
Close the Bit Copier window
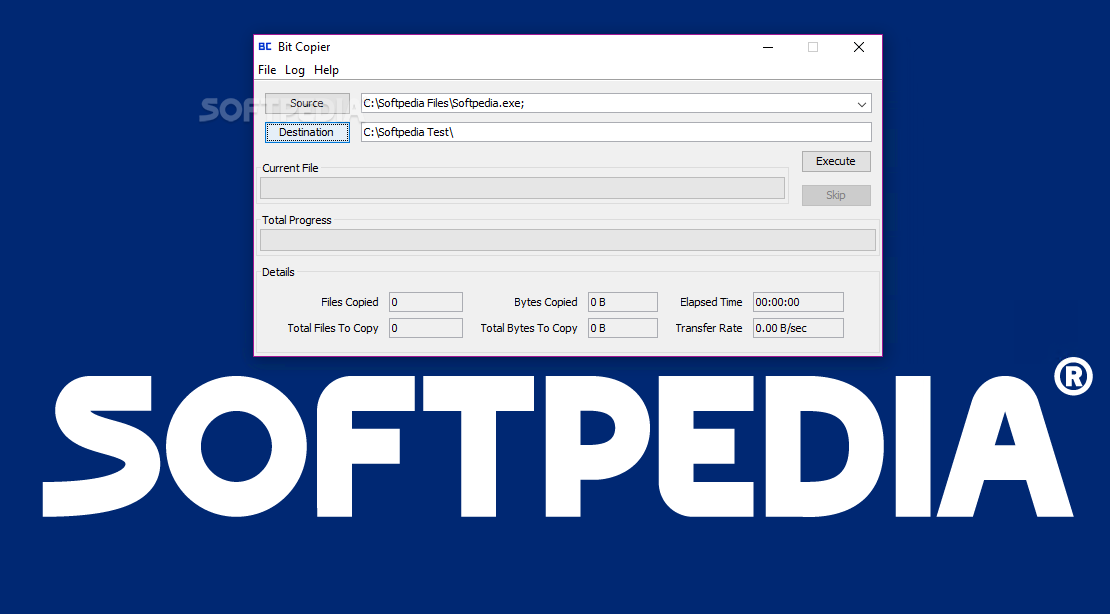[x=859, y=47]
